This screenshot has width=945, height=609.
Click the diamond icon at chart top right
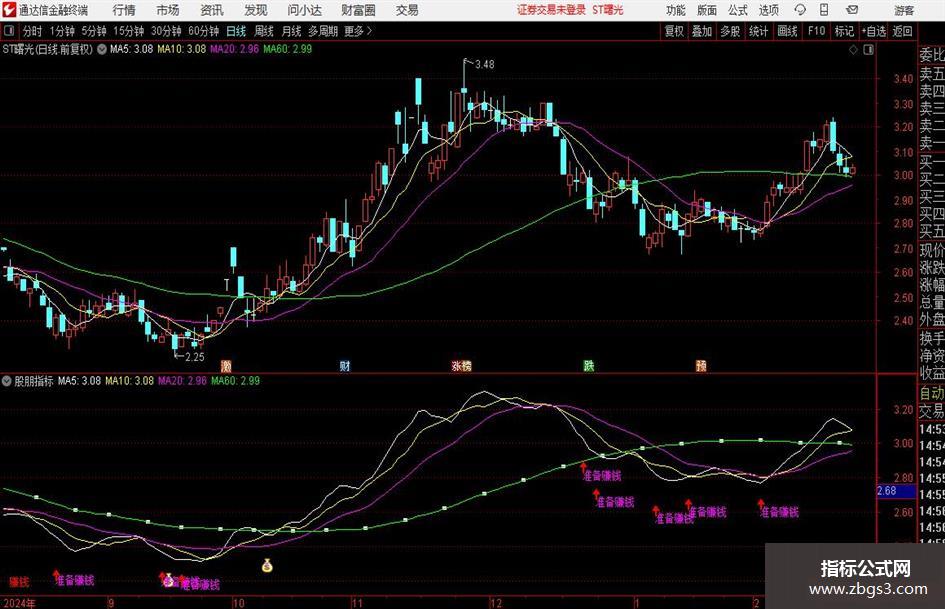tap(853, 50)
